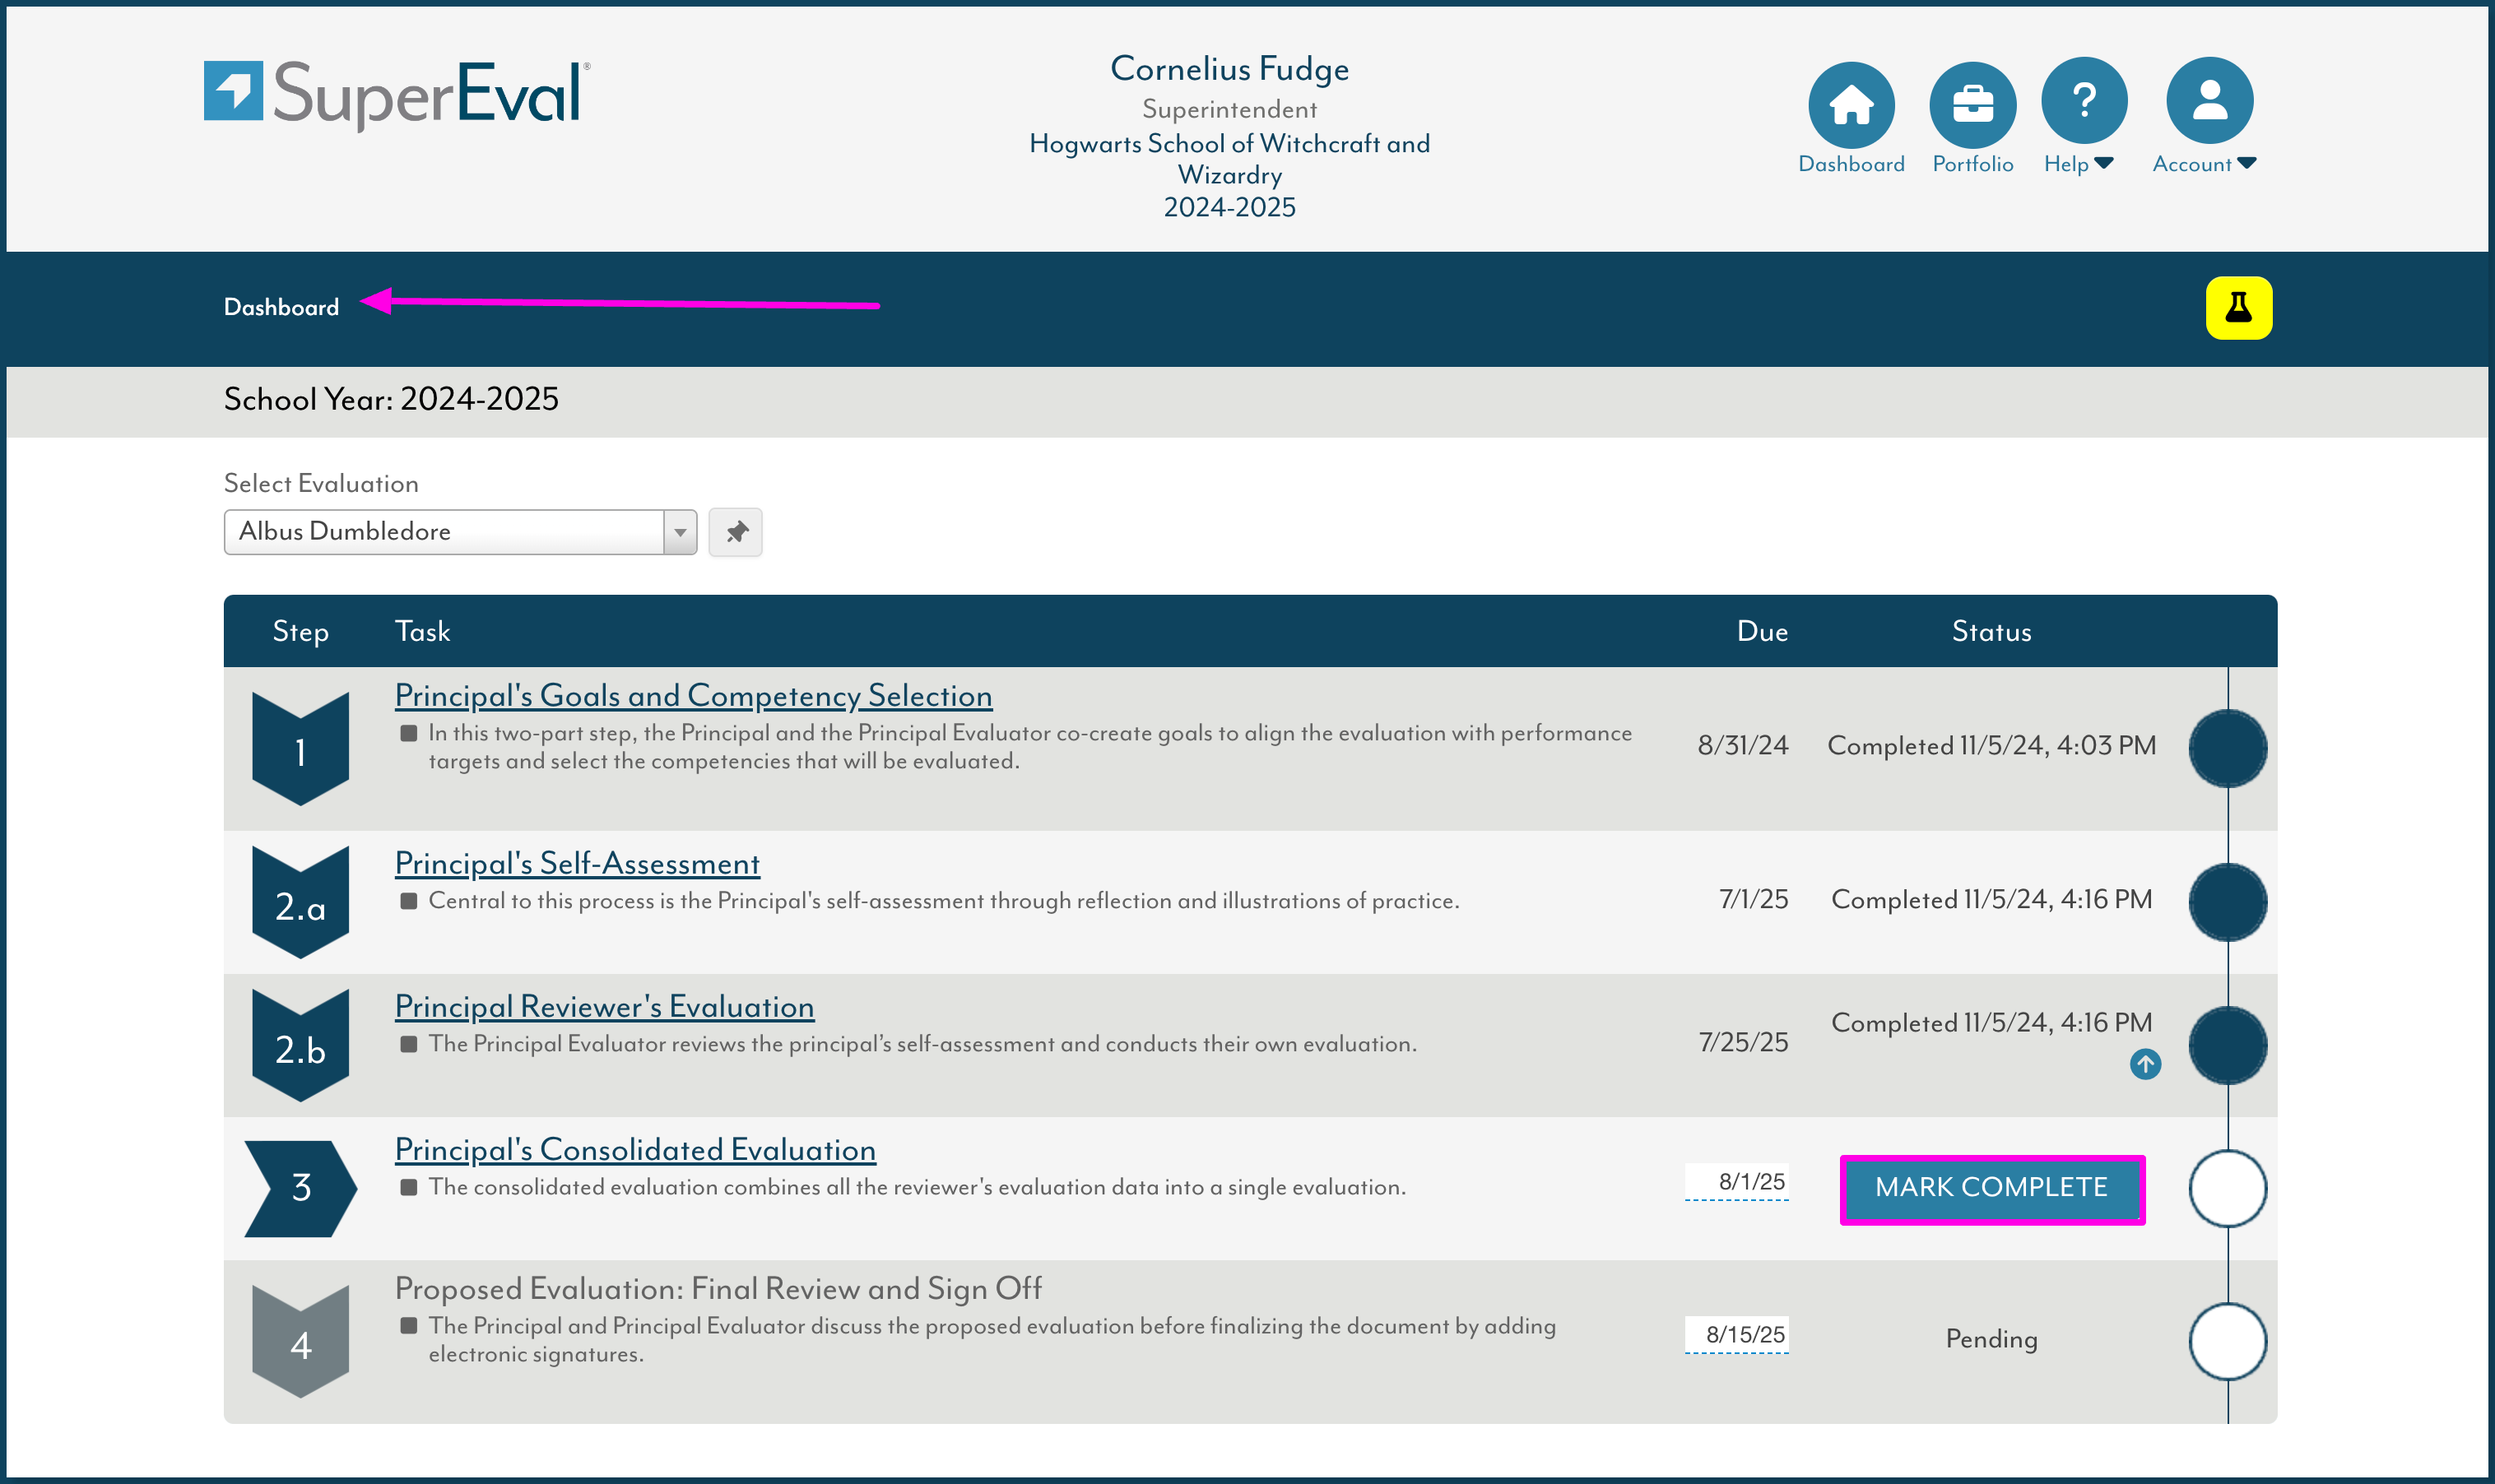Edit the 8/1/25 due date field
Viewport: 2495px width, 1484px height.
1736,1182
